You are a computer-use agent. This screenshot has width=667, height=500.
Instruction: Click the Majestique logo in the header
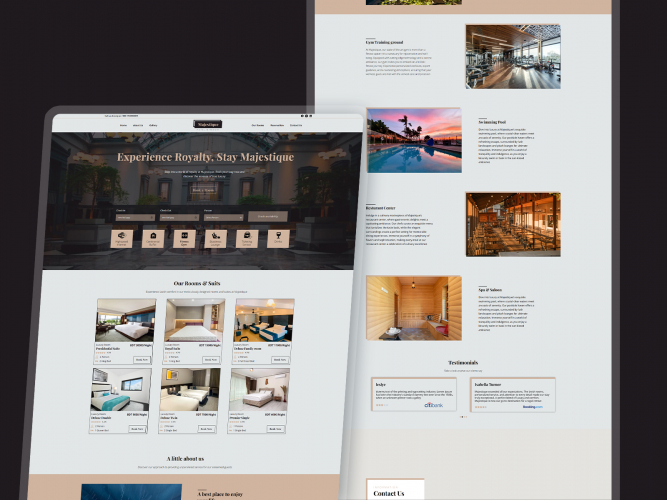pyautogui.click(x=208, y=124)
